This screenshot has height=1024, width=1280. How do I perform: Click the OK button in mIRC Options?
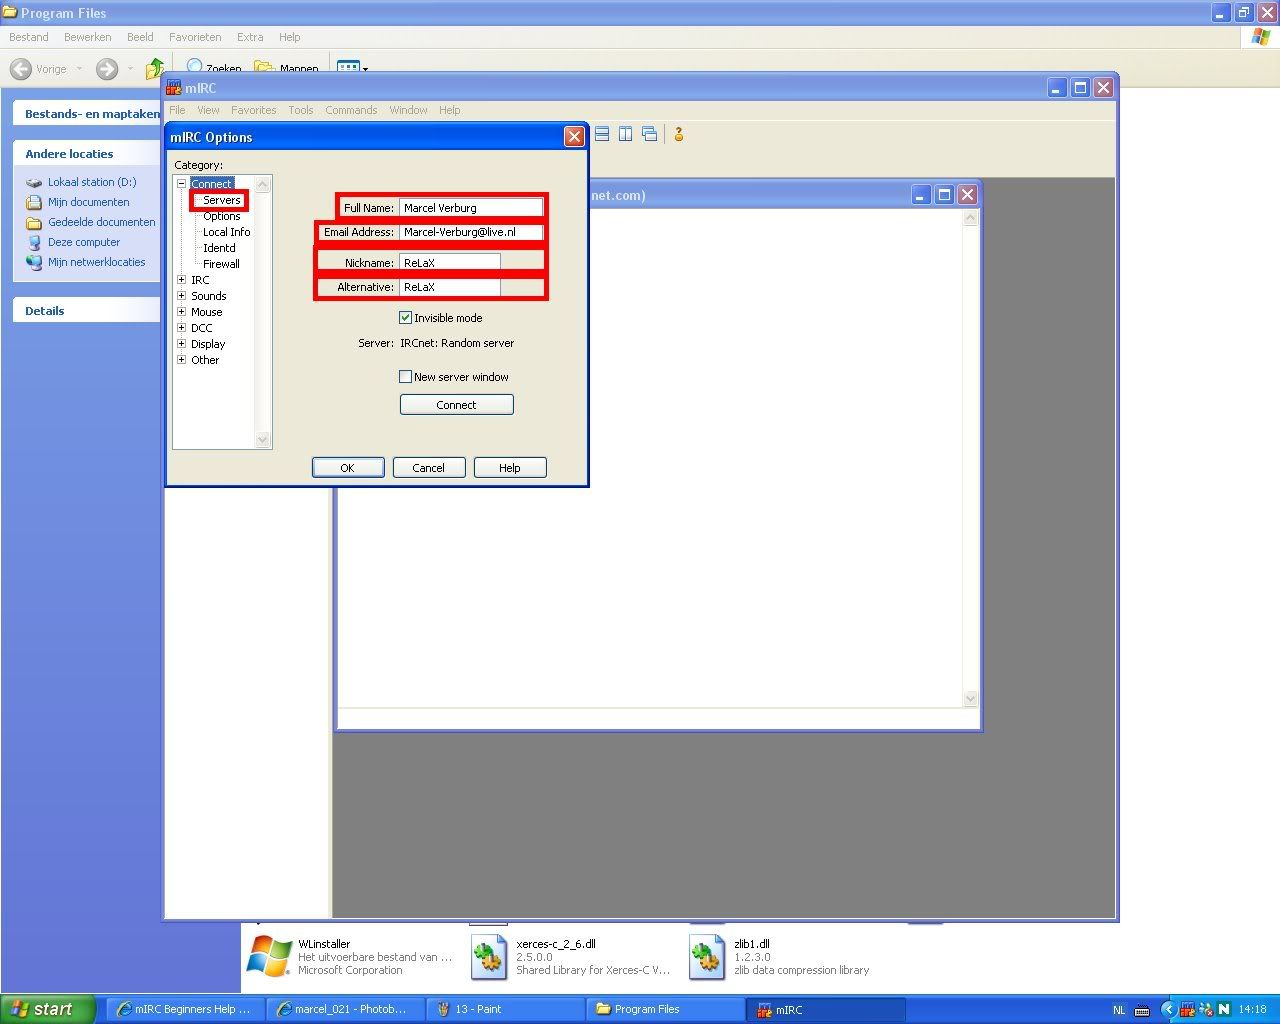(348, 468)
